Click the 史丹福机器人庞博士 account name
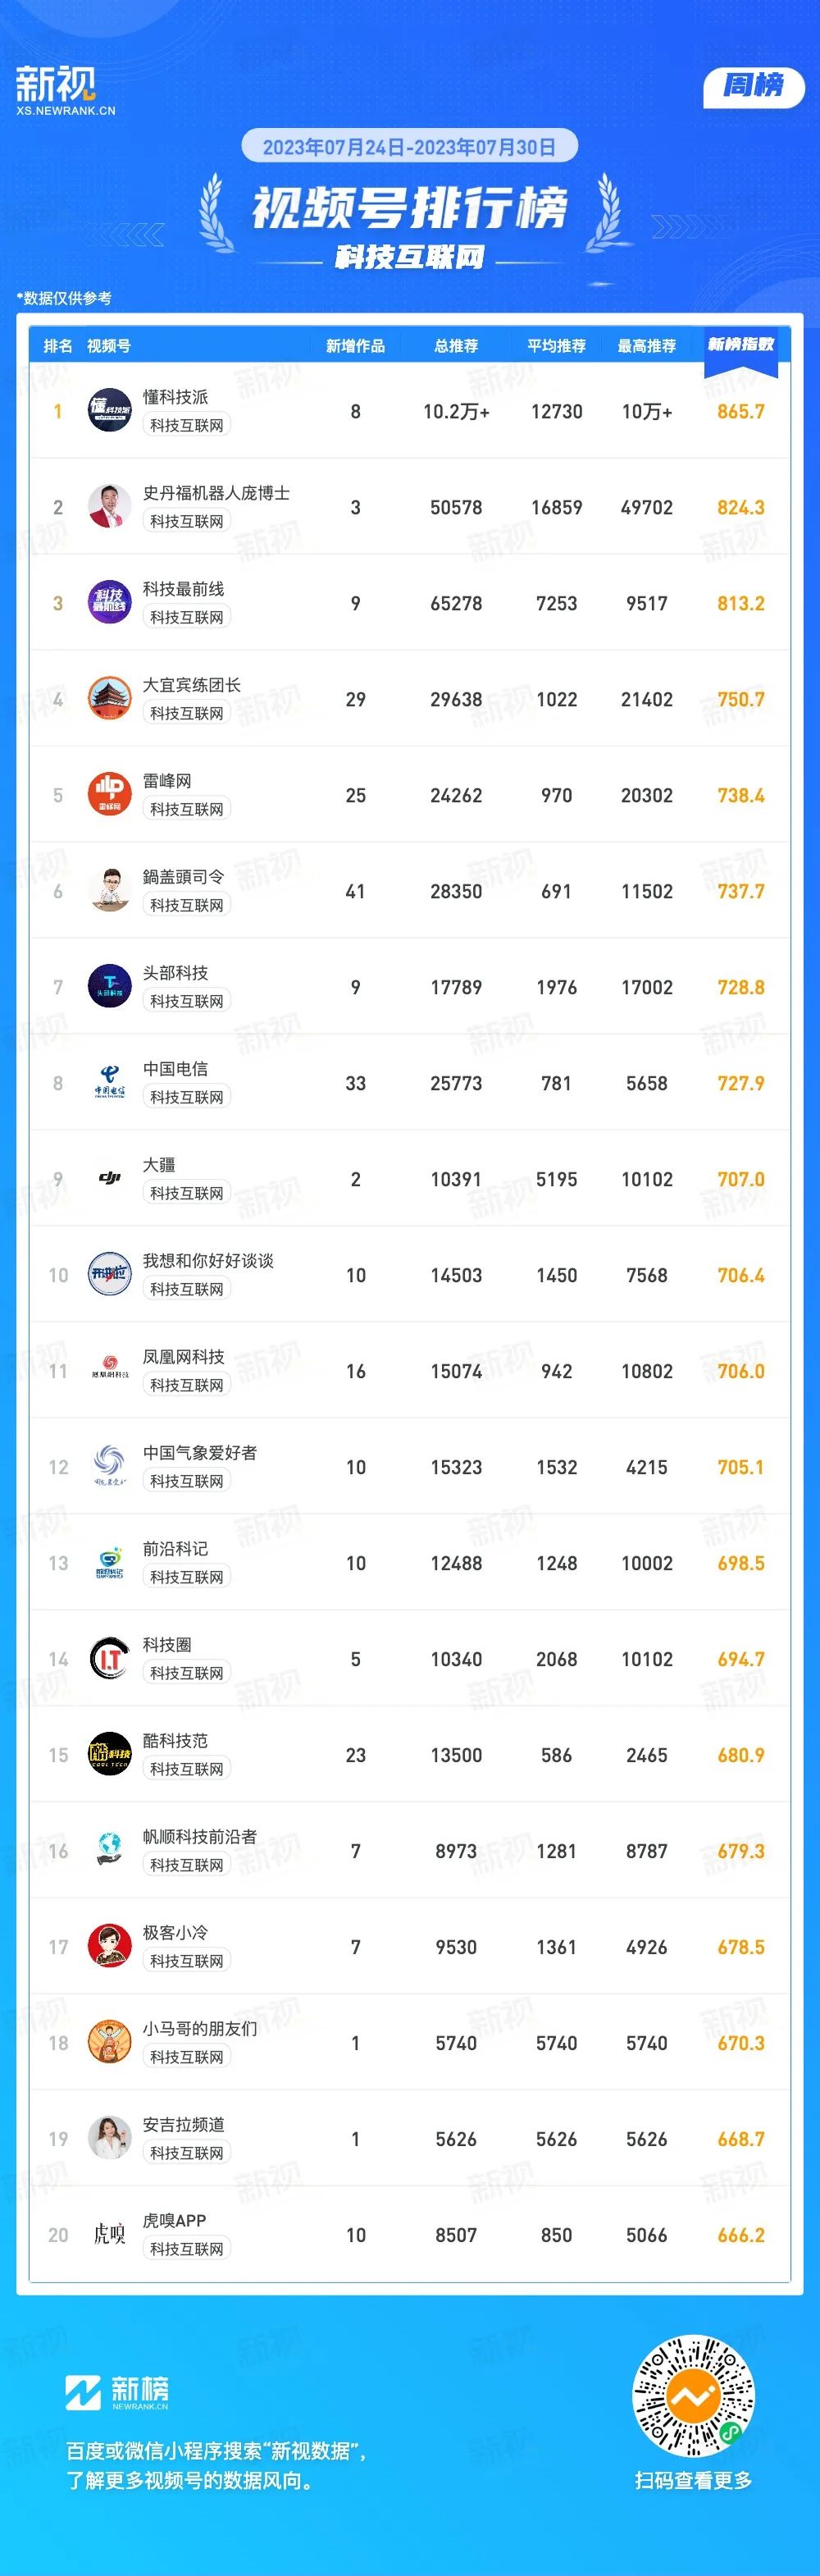 [216, 493]
